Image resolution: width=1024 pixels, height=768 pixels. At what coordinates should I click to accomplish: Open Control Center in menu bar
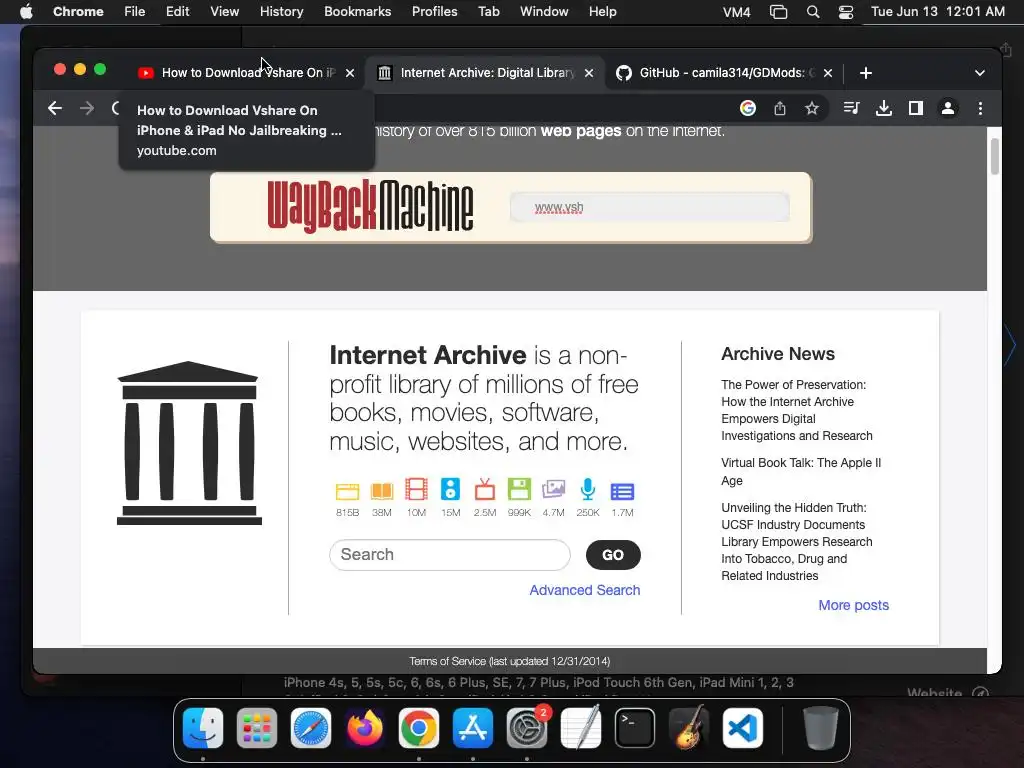tap(846, 12)
